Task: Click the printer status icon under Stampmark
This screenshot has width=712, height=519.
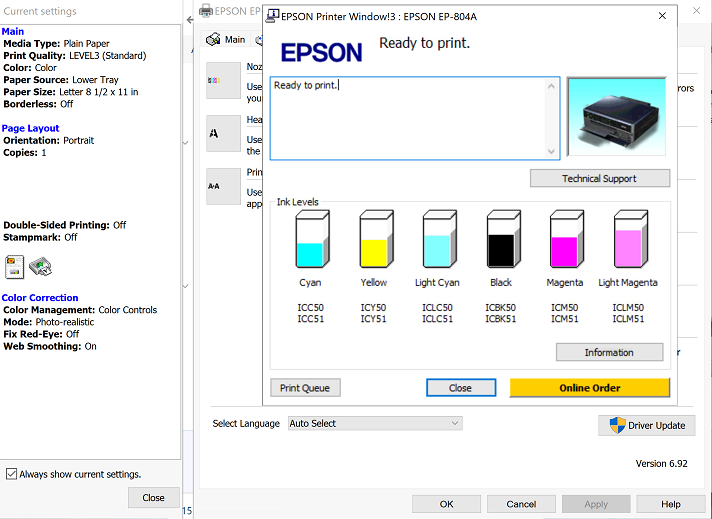Action: tap(40, 267)
